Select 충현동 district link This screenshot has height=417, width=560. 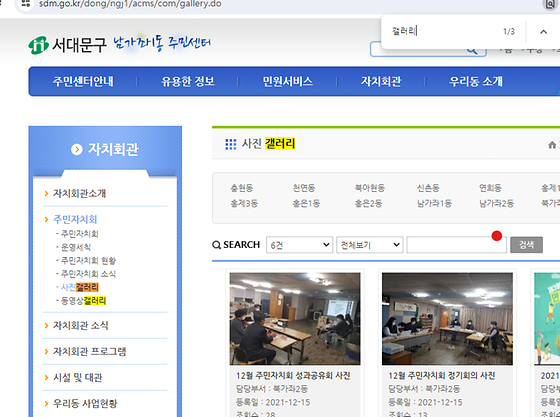(x=242, y=188)
